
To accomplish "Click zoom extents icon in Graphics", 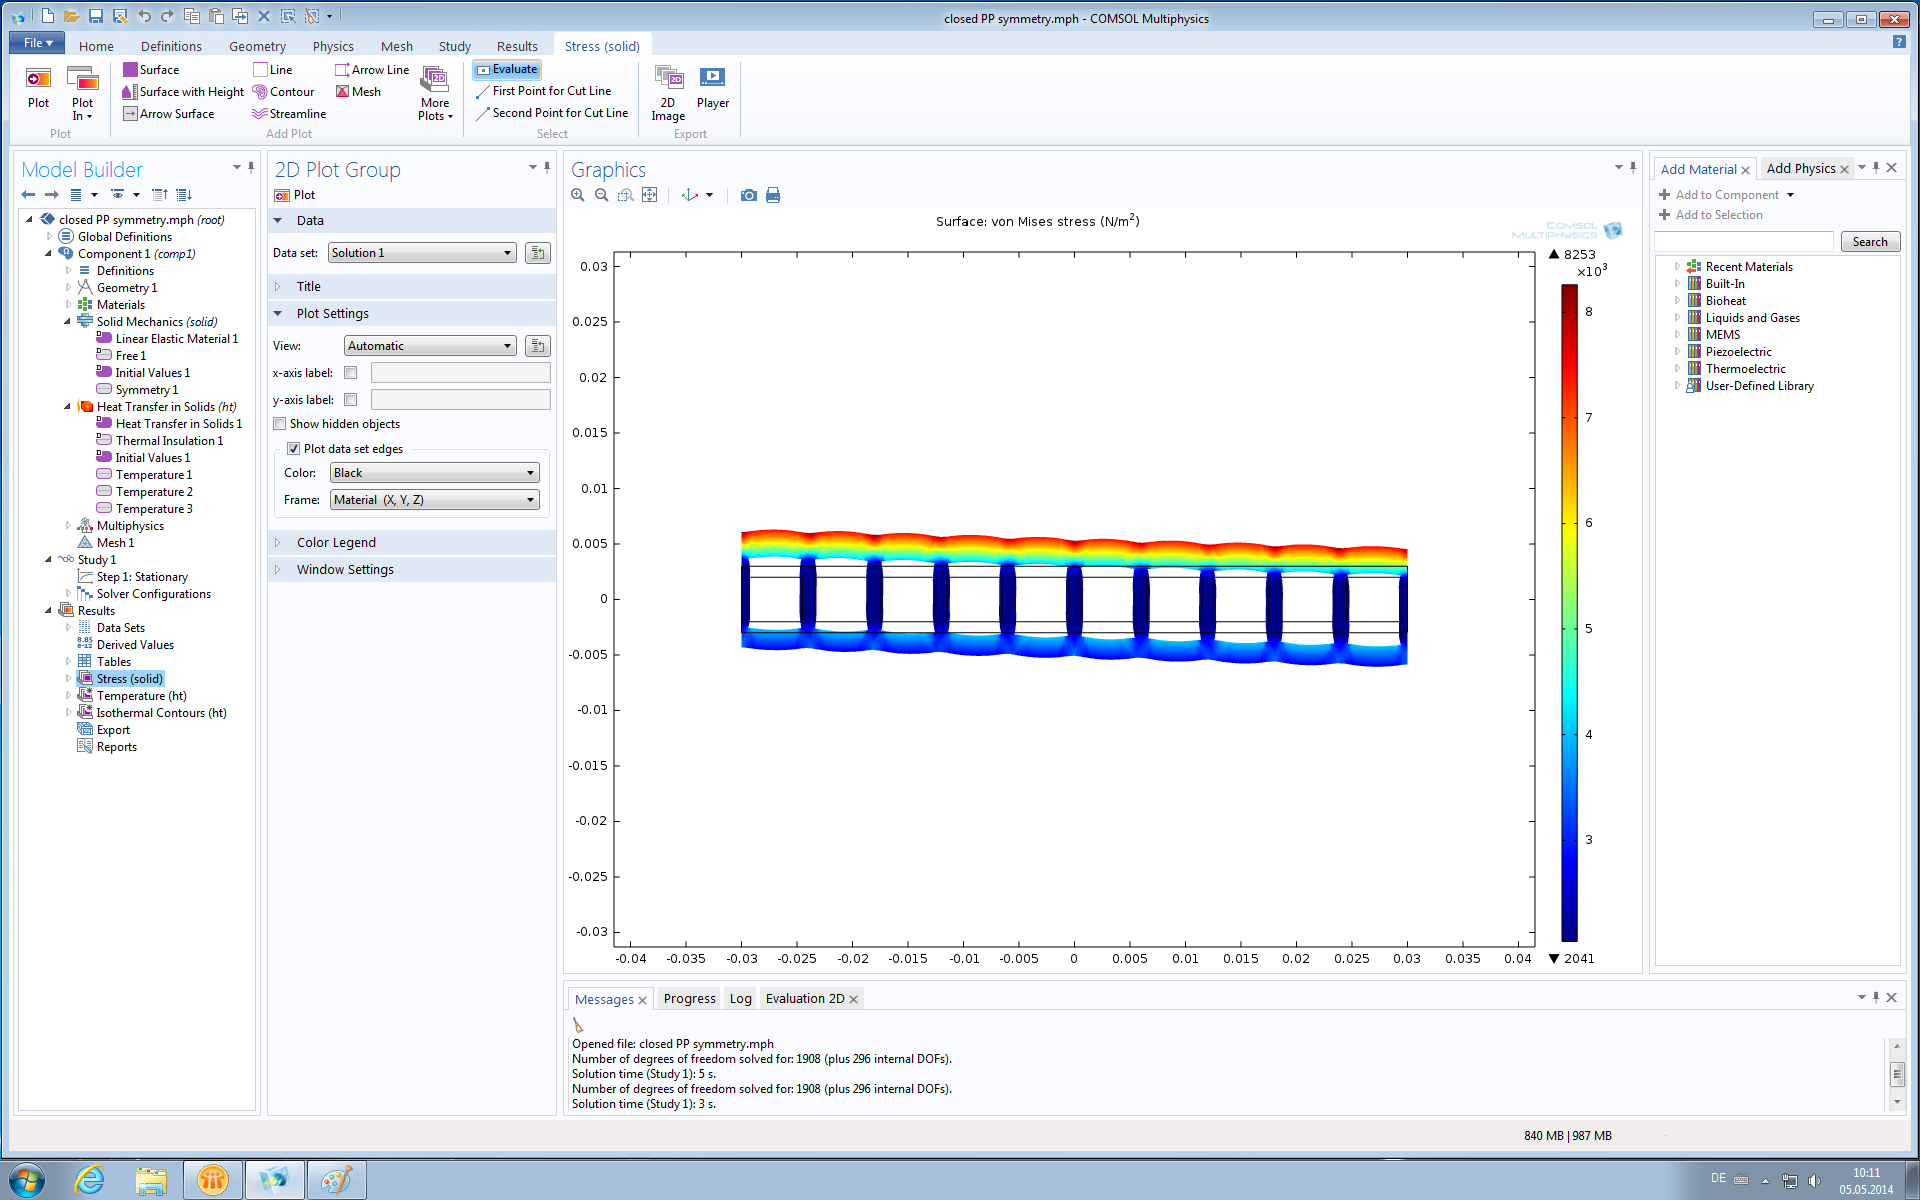I will click(x=650, y=195).
